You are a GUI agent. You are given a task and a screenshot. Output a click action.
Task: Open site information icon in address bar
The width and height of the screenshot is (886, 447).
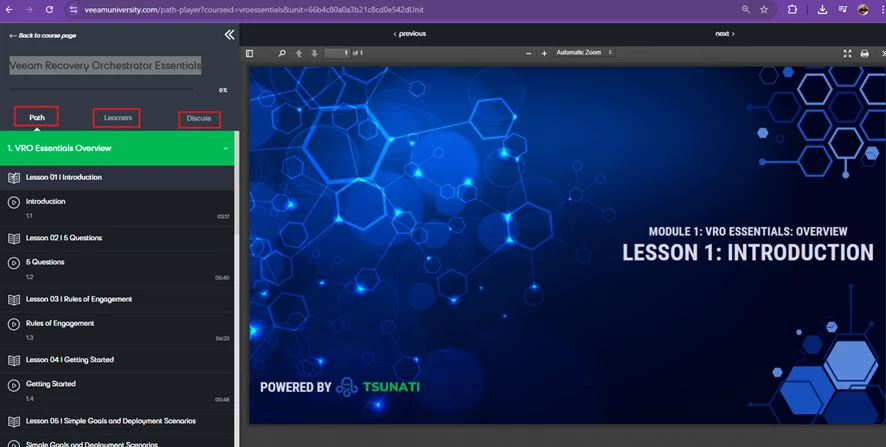click(x=73, y=10)
